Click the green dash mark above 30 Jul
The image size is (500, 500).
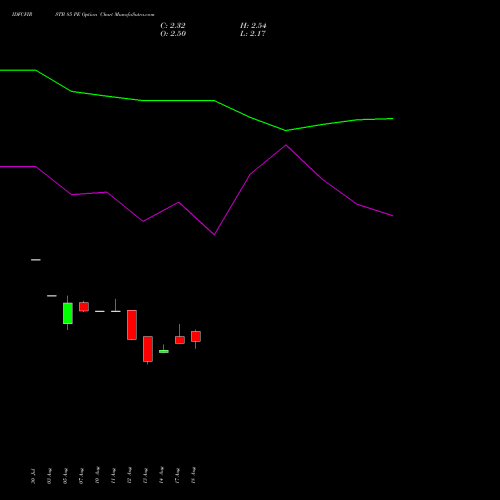(36, 260)
